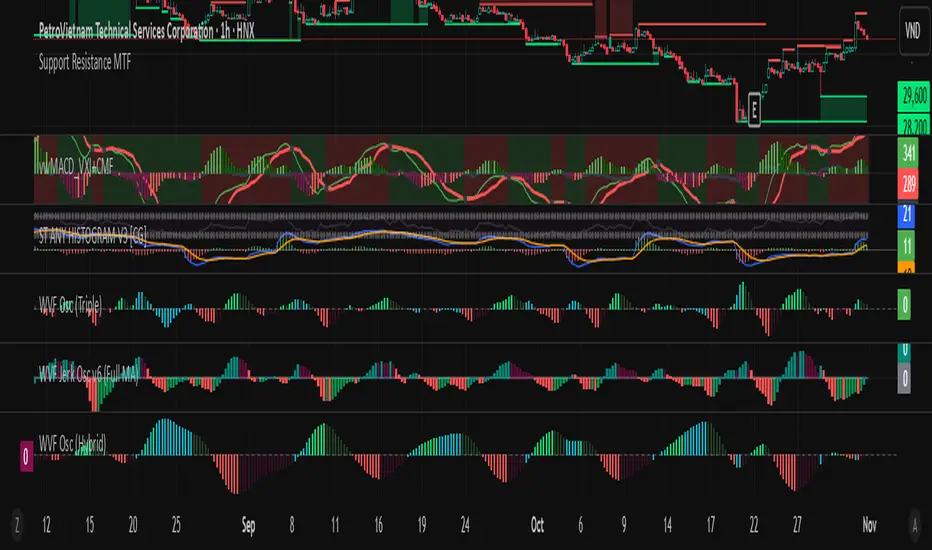Select the Support Resistance MTF indicator label
Viewport: 932px width, 550px height.
point(85,62)
